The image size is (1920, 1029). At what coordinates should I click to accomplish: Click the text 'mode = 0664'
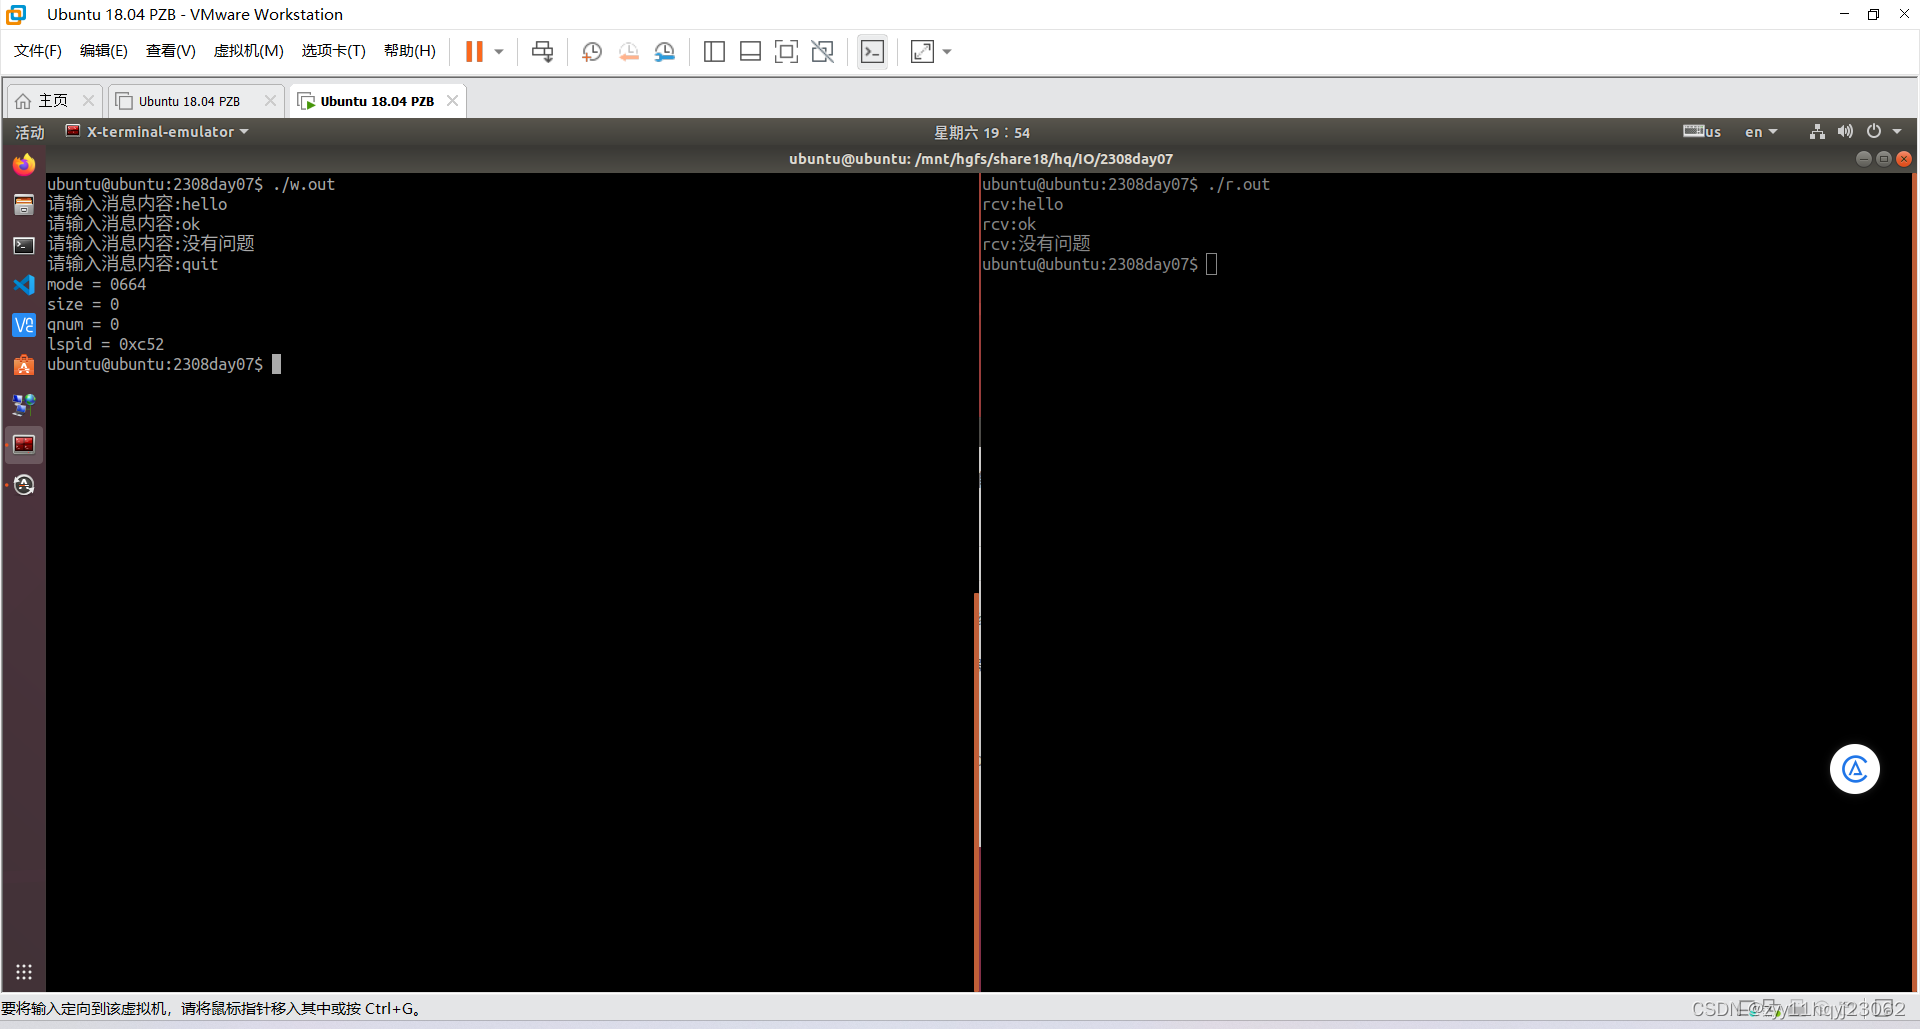coord(96,284)
